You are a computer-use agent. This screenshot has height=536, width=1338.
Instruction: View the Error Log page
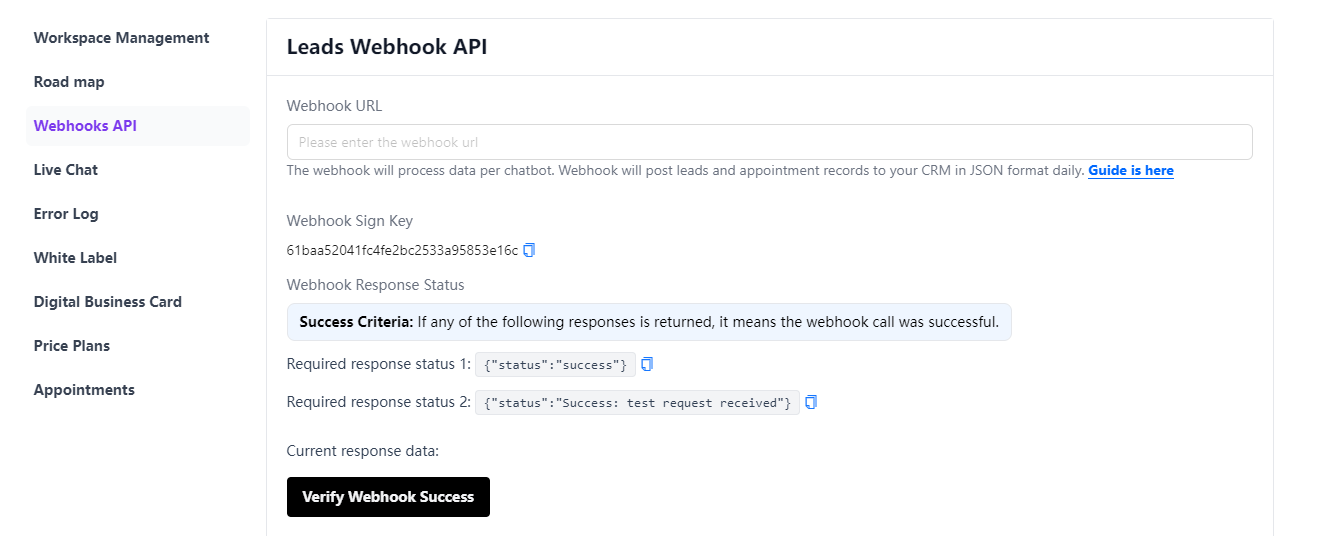click(x=66, y=214)
